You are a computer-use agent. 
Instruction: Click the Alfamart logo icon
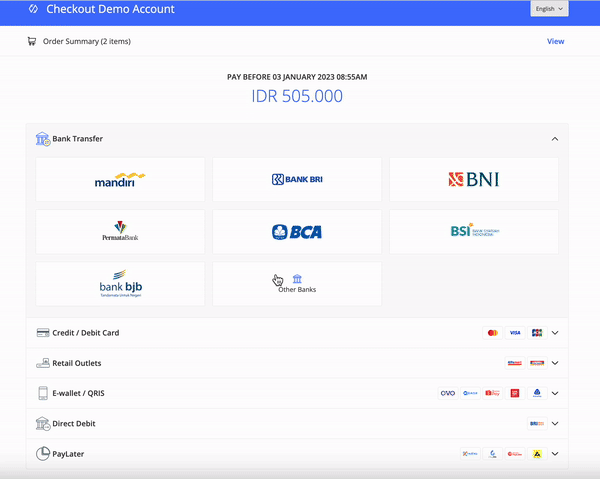(x=515, y=363)
